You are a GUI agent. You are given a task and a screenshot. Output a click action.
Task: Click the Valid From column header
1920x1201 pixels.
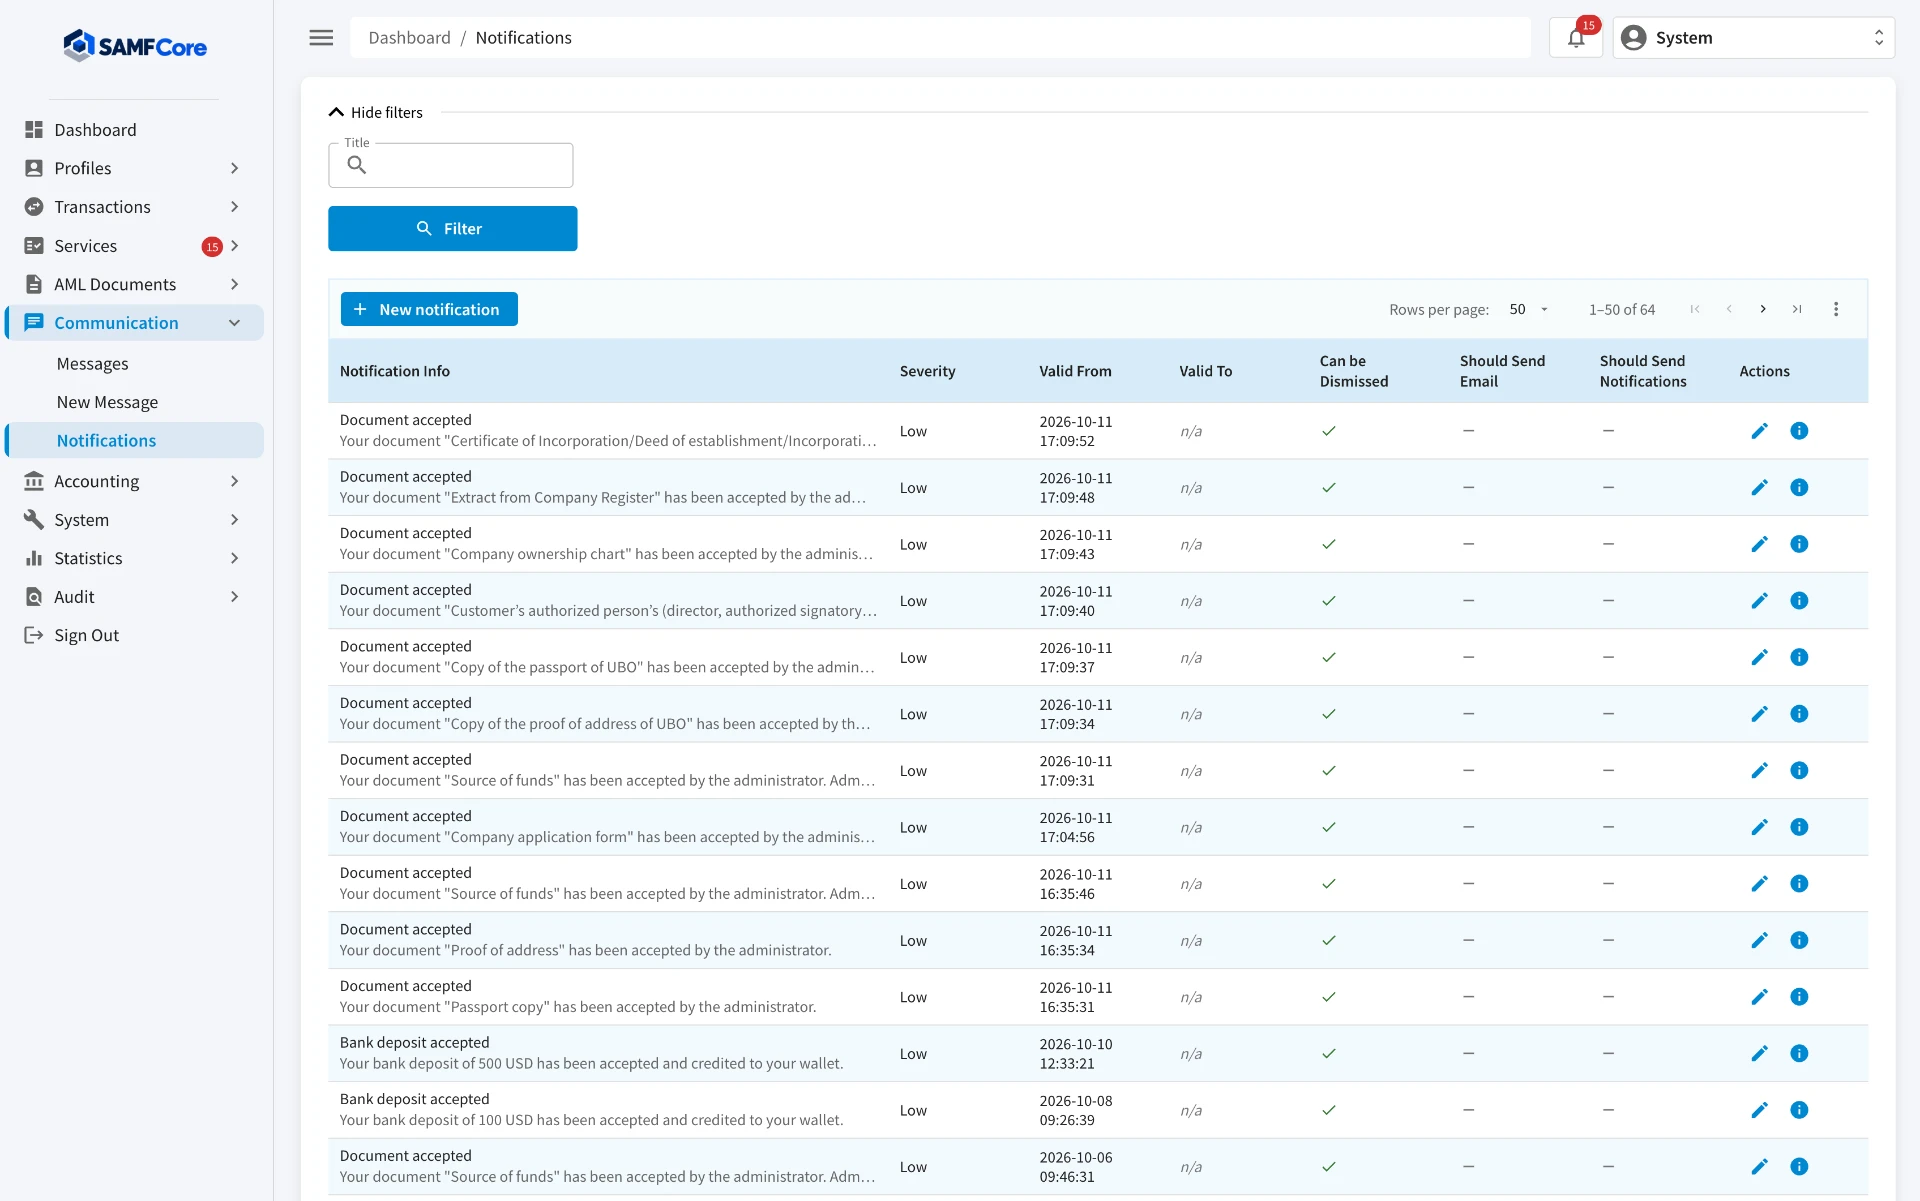1075,371
